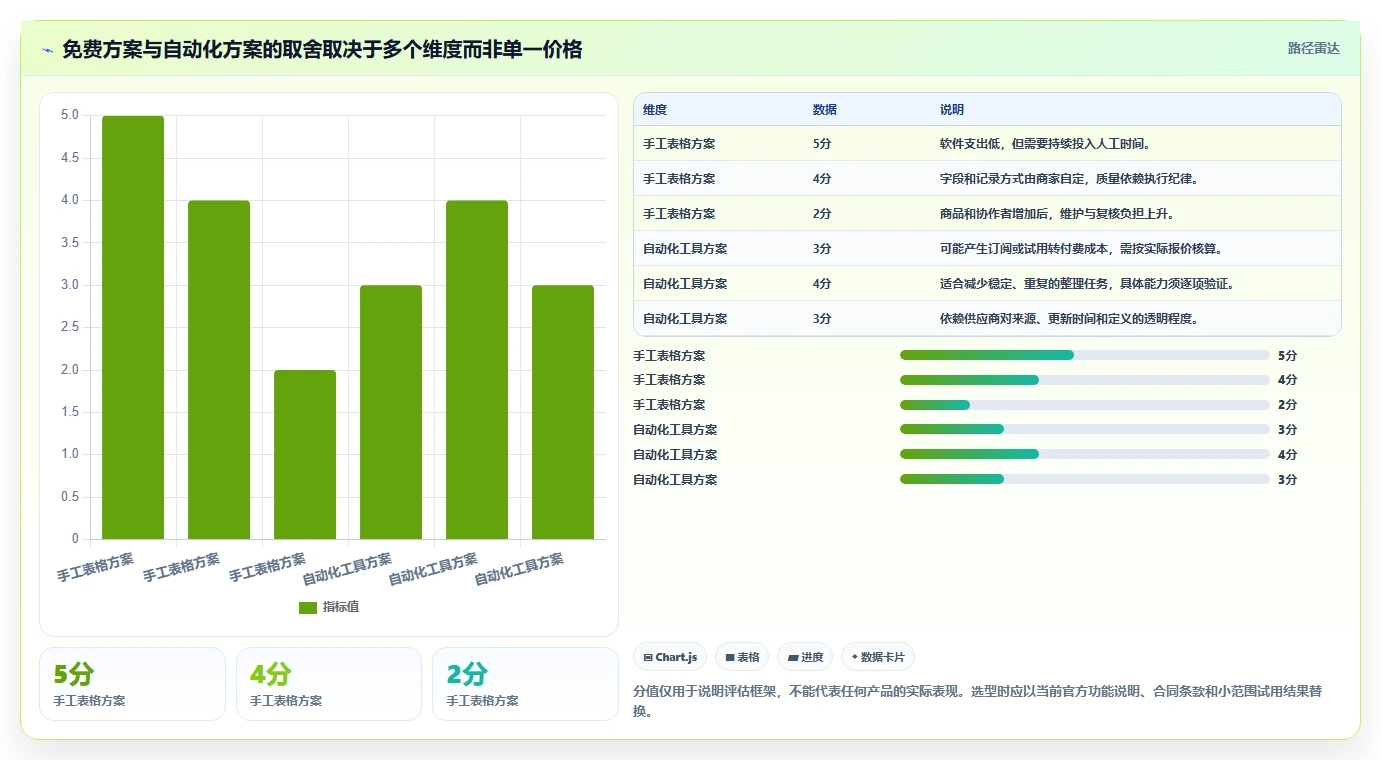
Task: Open the 2分 data card below the chart
Action: pos(525,684)
